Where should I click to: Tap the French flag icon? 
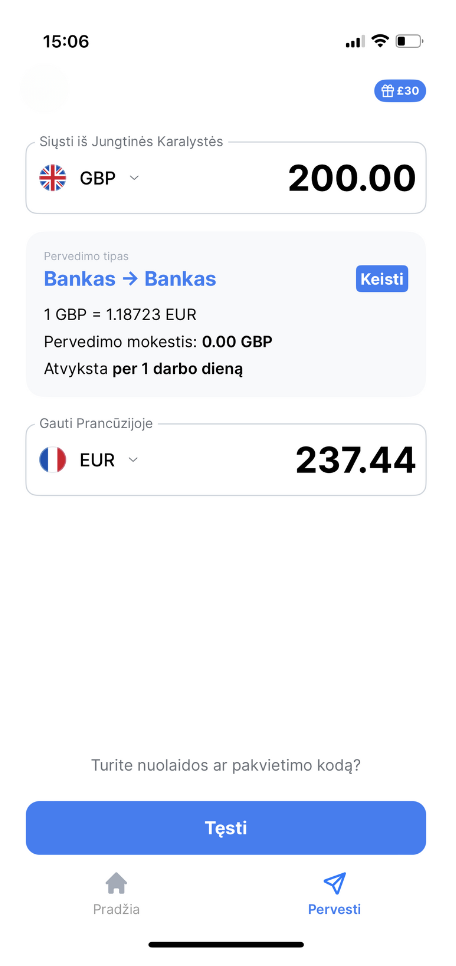pos(52,460)
